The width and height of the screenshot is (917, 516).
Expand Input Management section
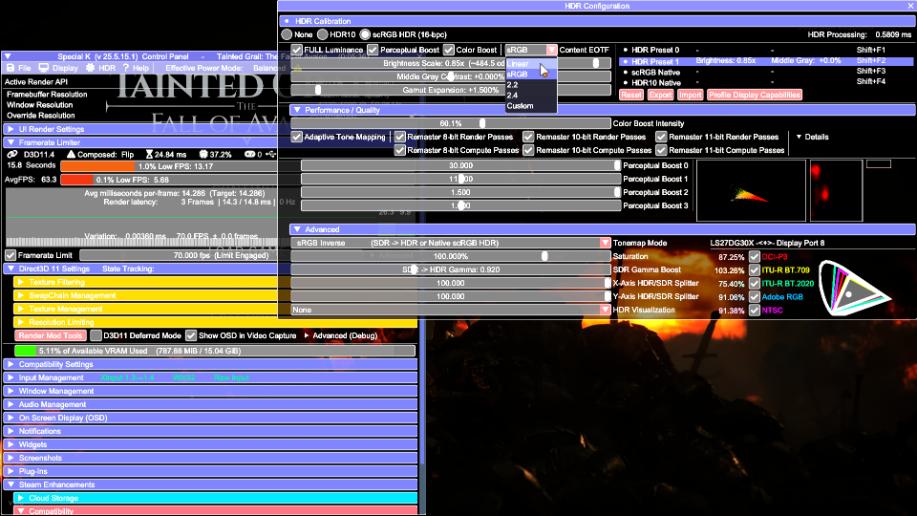point(210,378)
